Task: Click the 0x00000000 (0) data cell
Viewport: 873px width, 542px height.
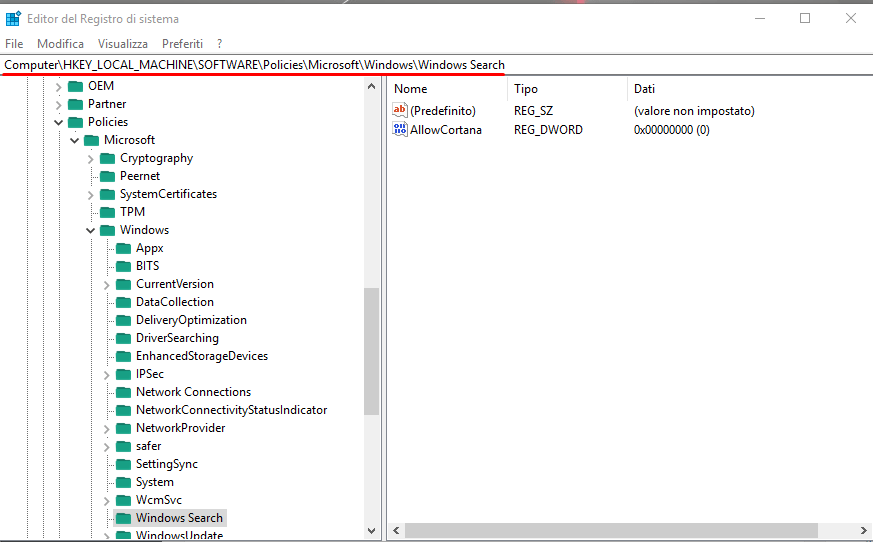Action: tap(671, 130)
